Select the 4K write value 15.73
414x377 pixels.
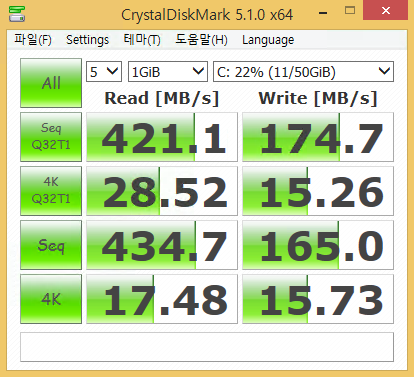pos(318,299)
